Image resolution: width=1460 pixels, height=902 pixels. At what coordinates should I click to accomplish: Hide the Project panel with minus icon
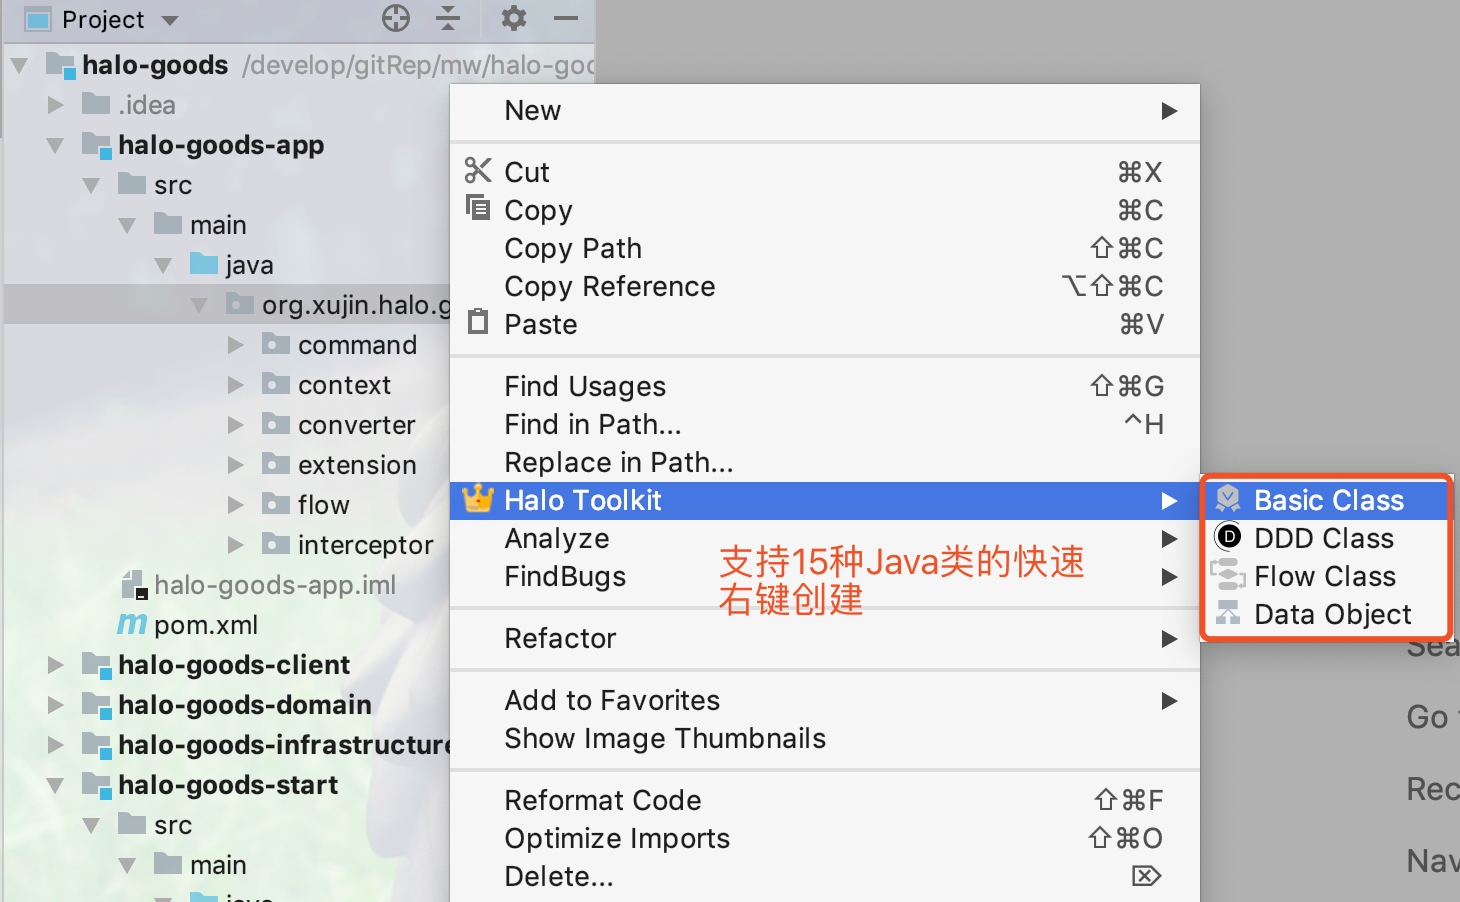[566, 18]
